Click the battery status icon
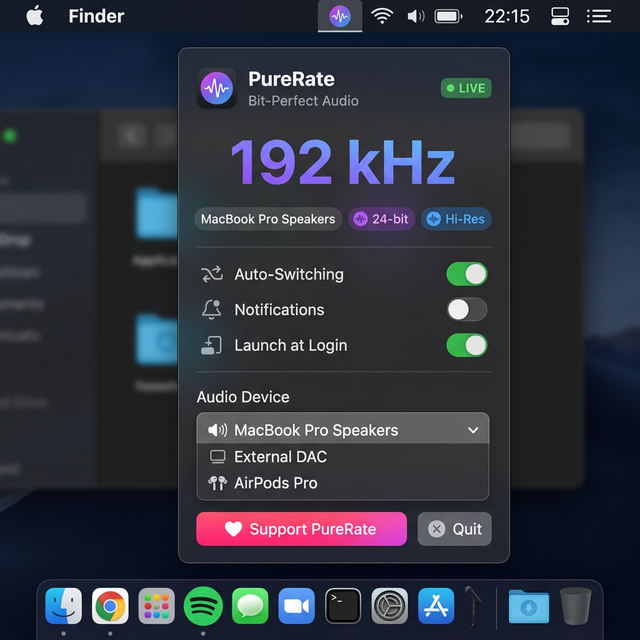Viewport: 640px width, 640px height. click(448, 16)
